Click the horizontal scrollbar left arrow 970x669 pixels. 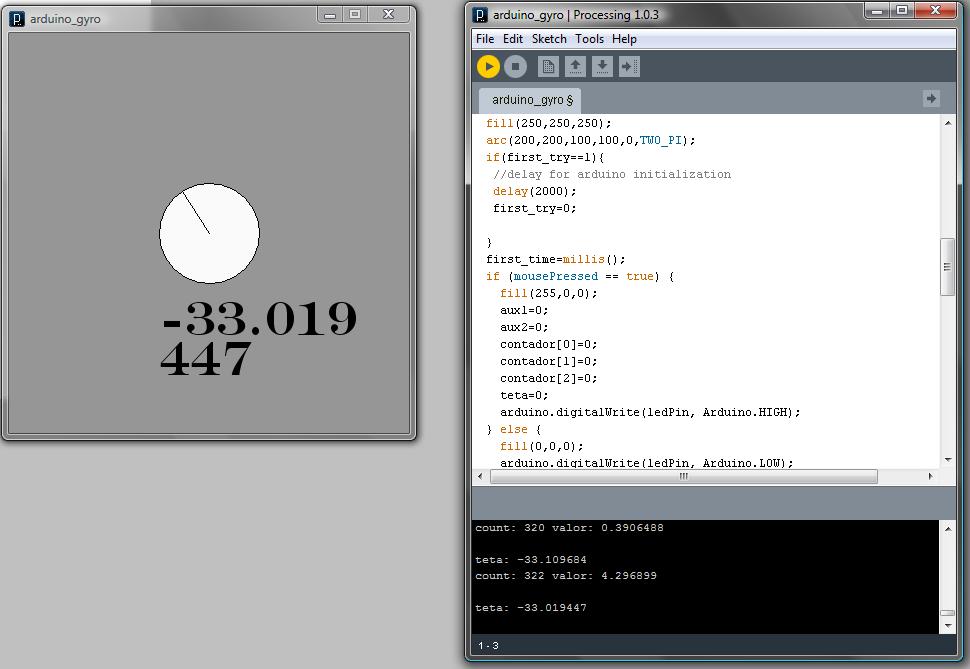point(481,476)
